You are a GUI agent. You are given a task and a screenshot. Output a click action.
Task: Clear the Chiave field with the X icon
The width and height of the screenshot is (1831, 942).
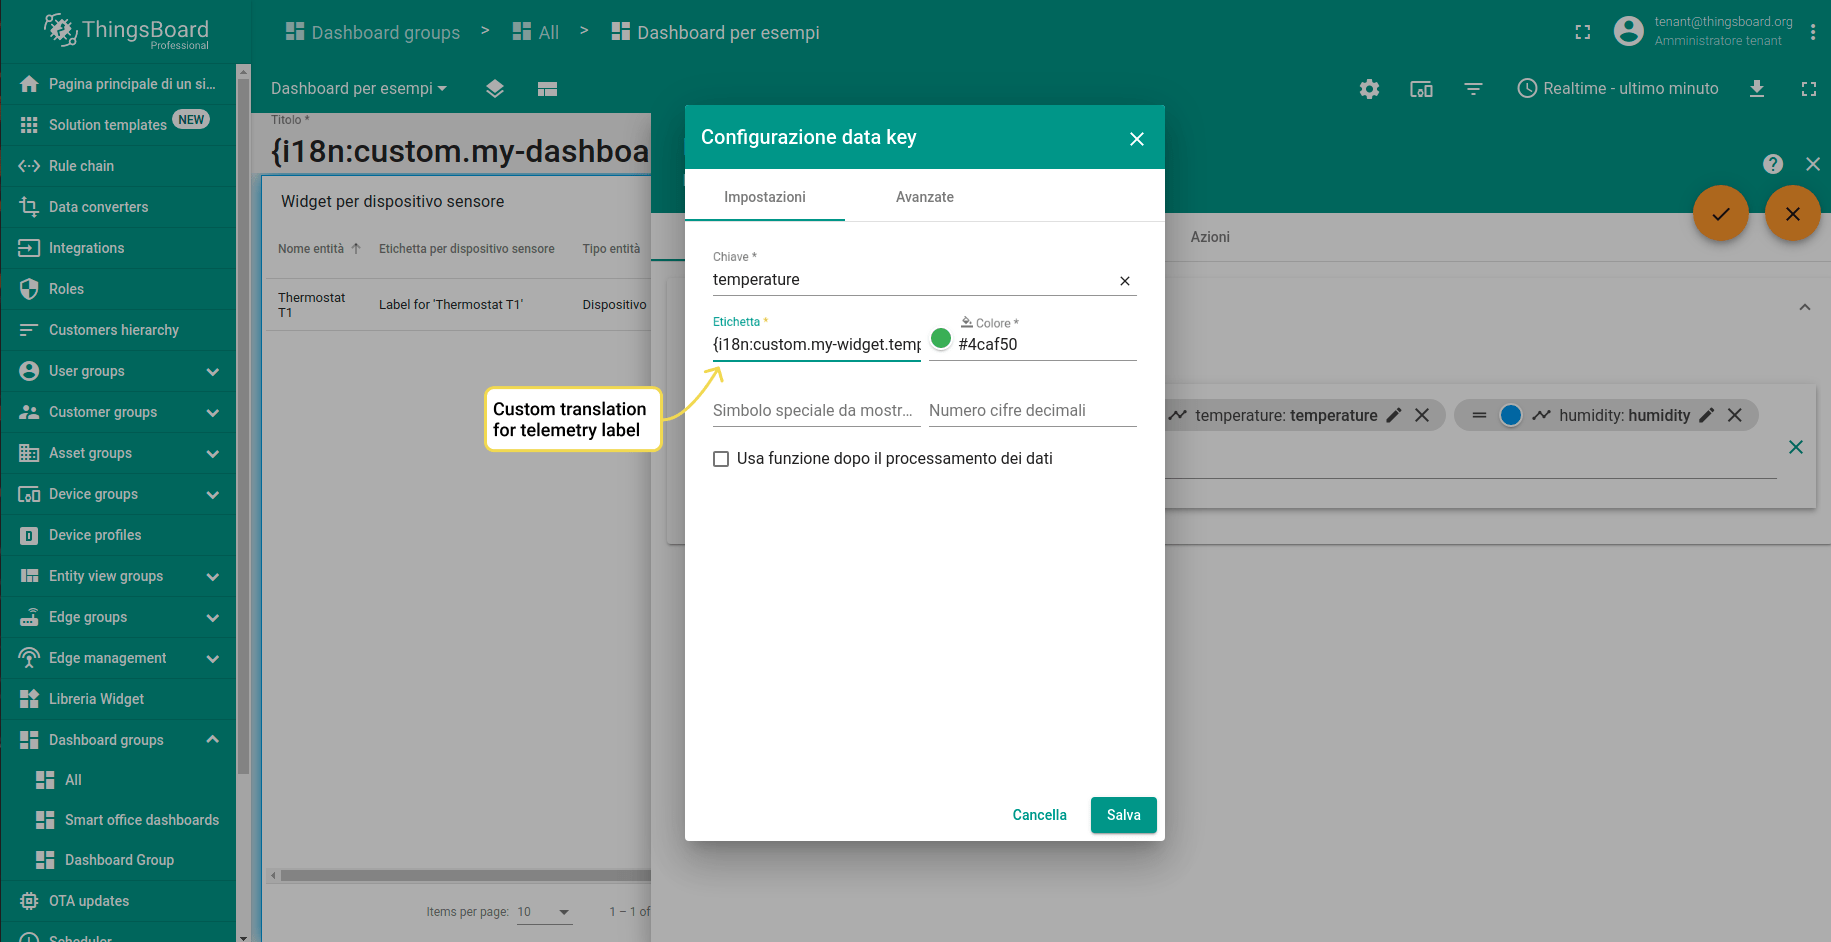pos(1124,281)
